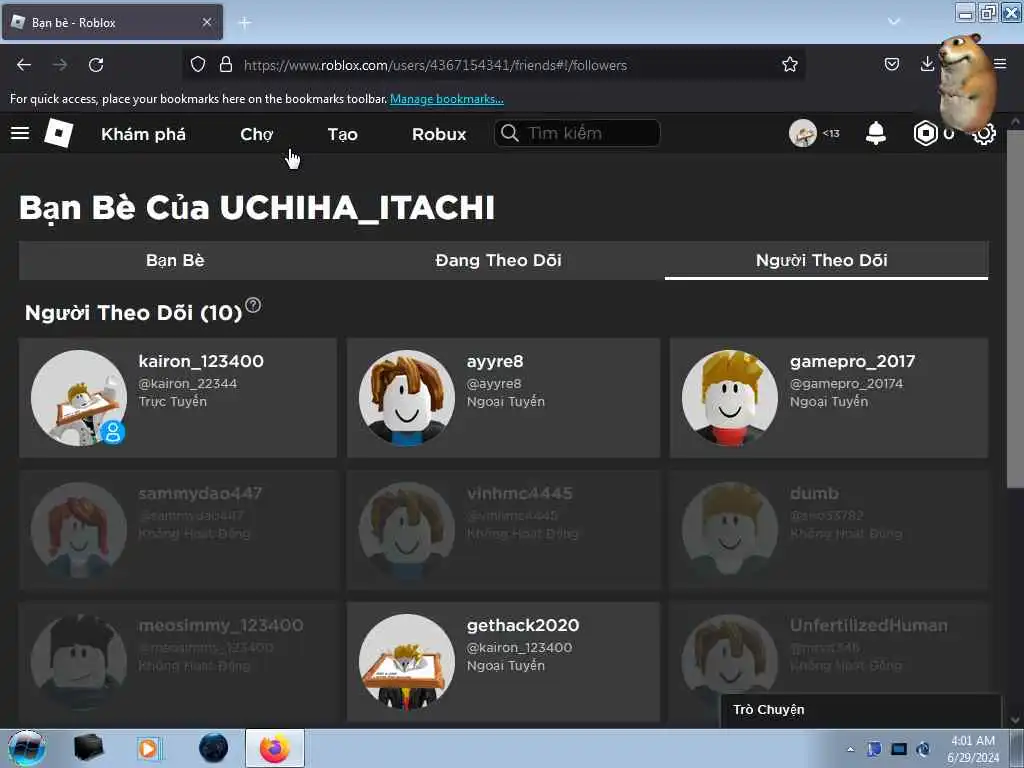Open ayyre8's profile name

pos(495,361)
